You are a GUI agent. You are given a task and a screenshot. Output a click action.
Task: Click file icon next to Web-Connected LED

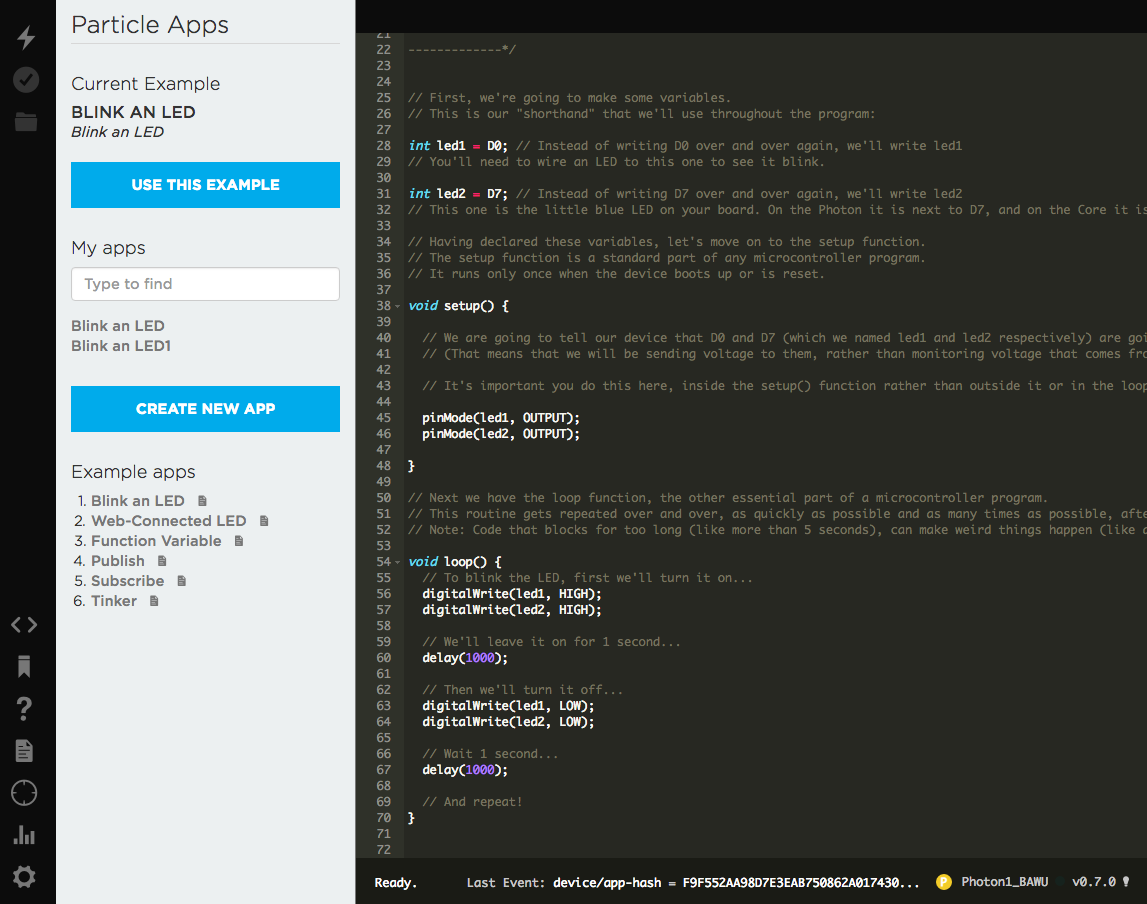coord(264,521)
